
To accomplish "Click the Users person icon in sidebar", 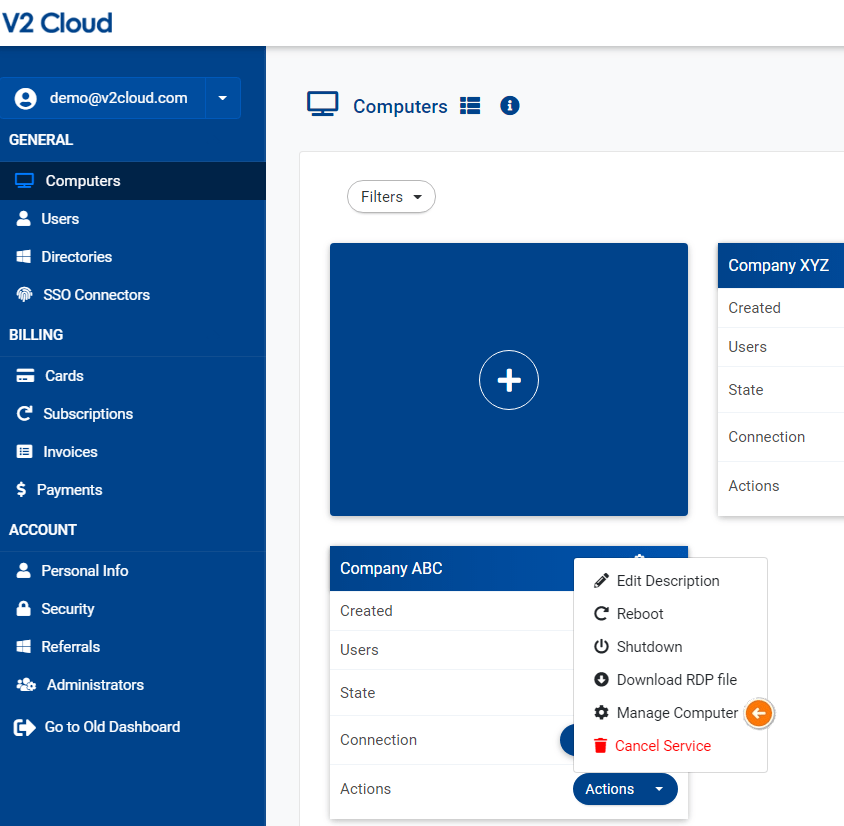I will [x=23, y=218].
